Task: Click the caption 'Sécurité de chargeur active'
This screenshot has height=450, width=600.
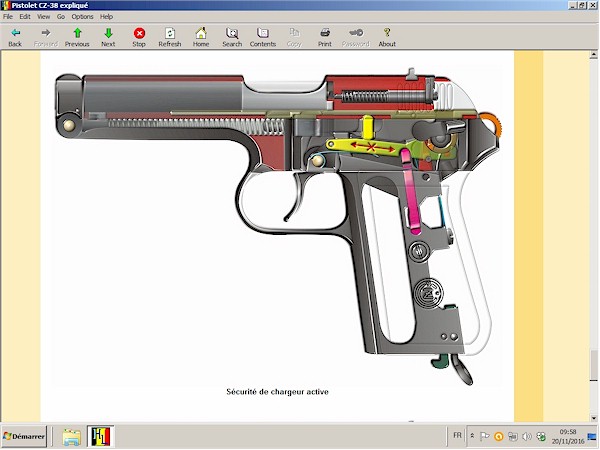Action: tap(277, 391)
